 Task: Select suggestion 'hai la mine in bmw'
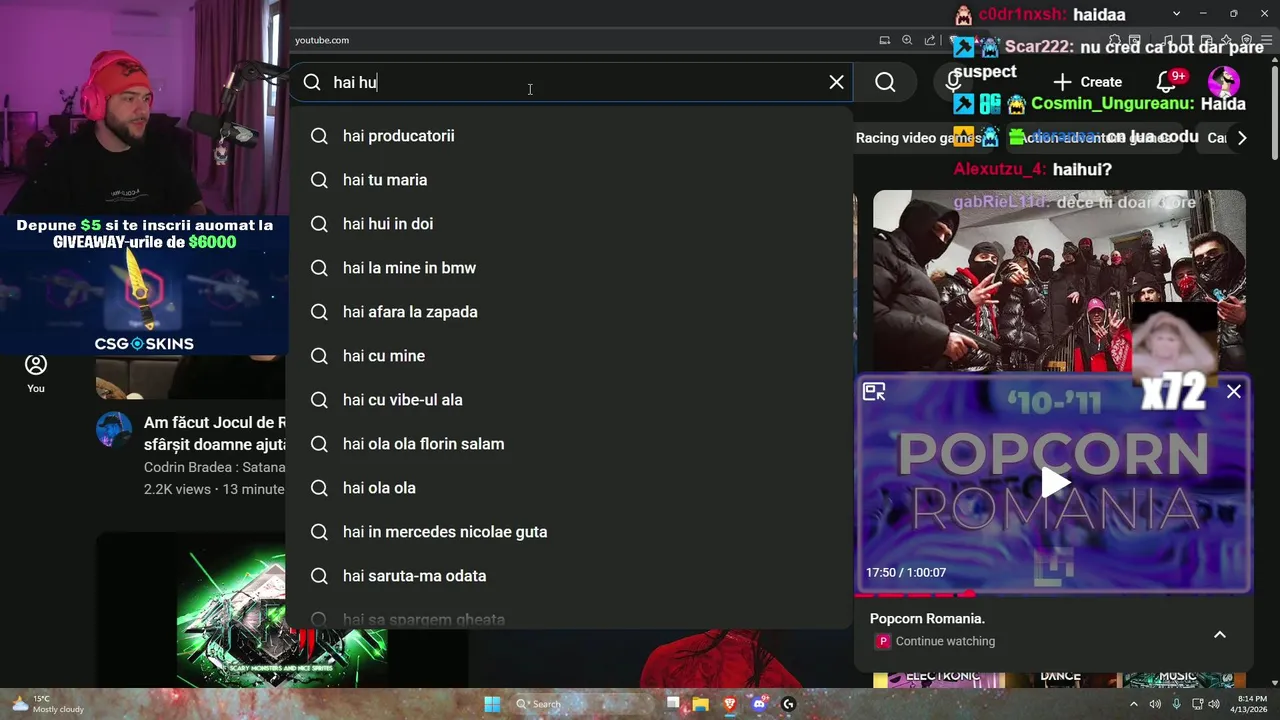point(570,268)
